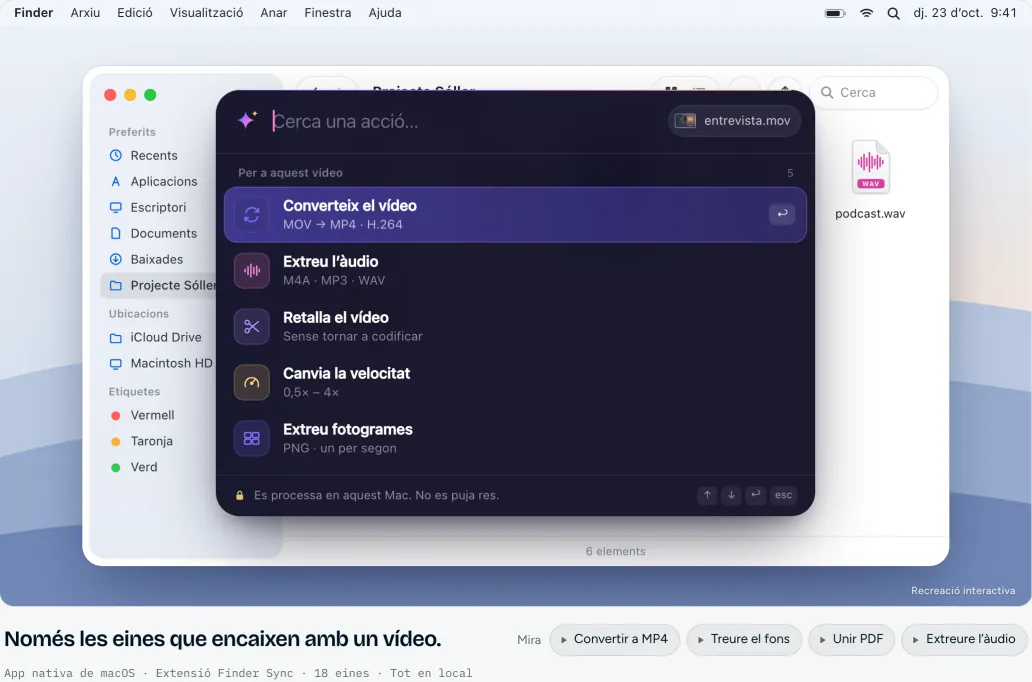Play the Extreure l'àudio demo

pyautogui.click(x=963, y=639)
